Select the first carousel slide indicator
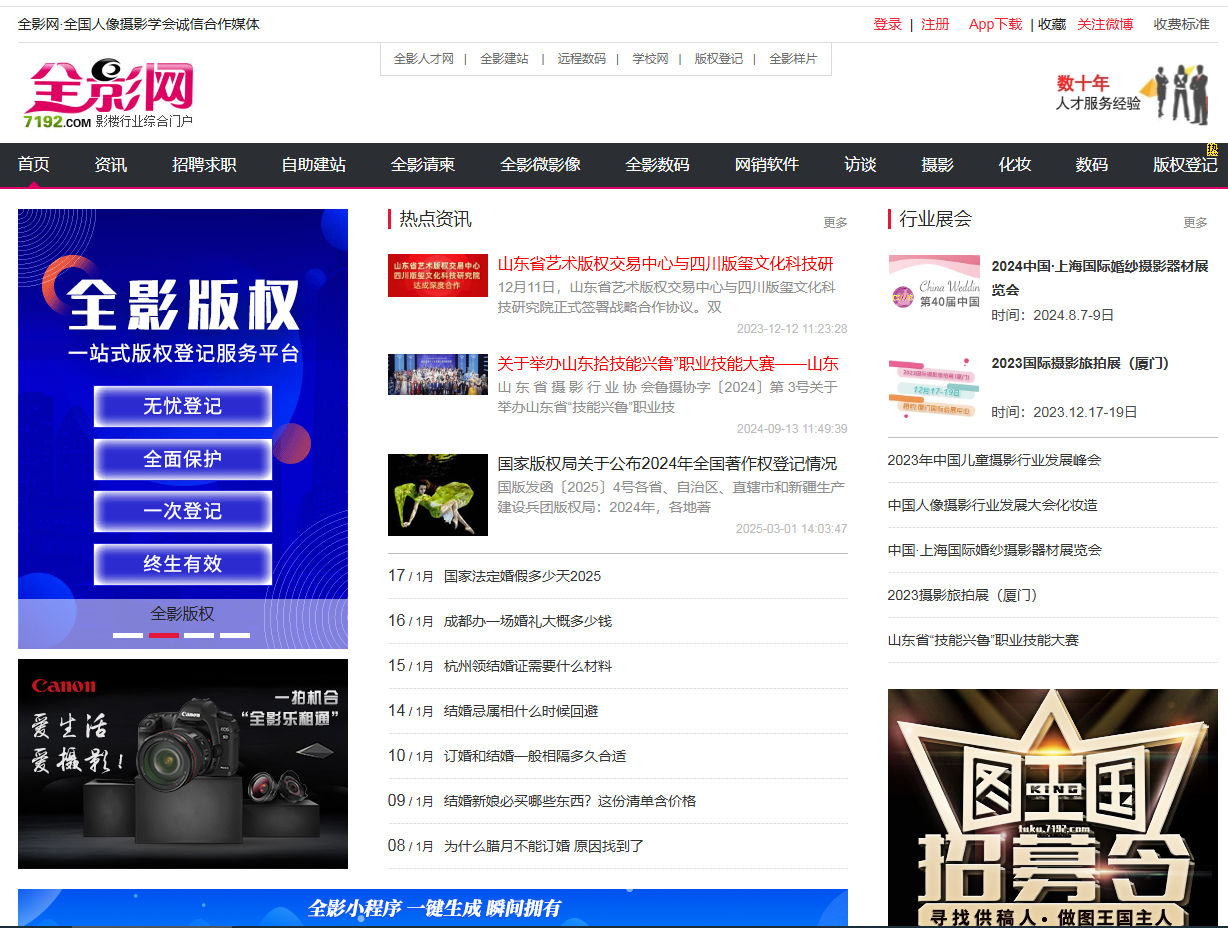Screen dimensions: 1228x928 coord(128,635)
